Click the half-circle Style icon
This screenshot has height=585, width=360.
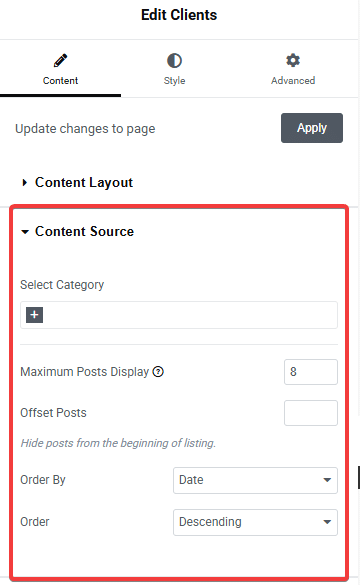tap(174, 60)
